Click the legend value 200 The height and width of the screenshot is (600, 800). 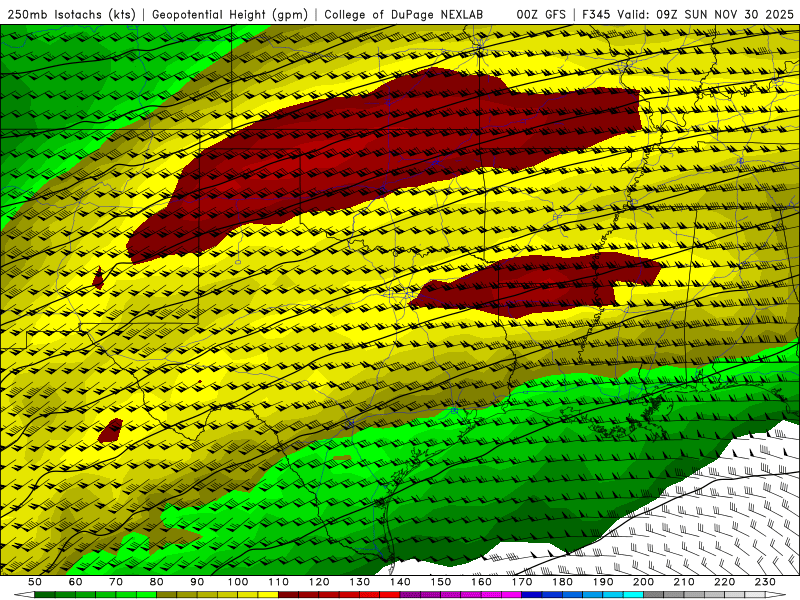click(x=643, y=582)
